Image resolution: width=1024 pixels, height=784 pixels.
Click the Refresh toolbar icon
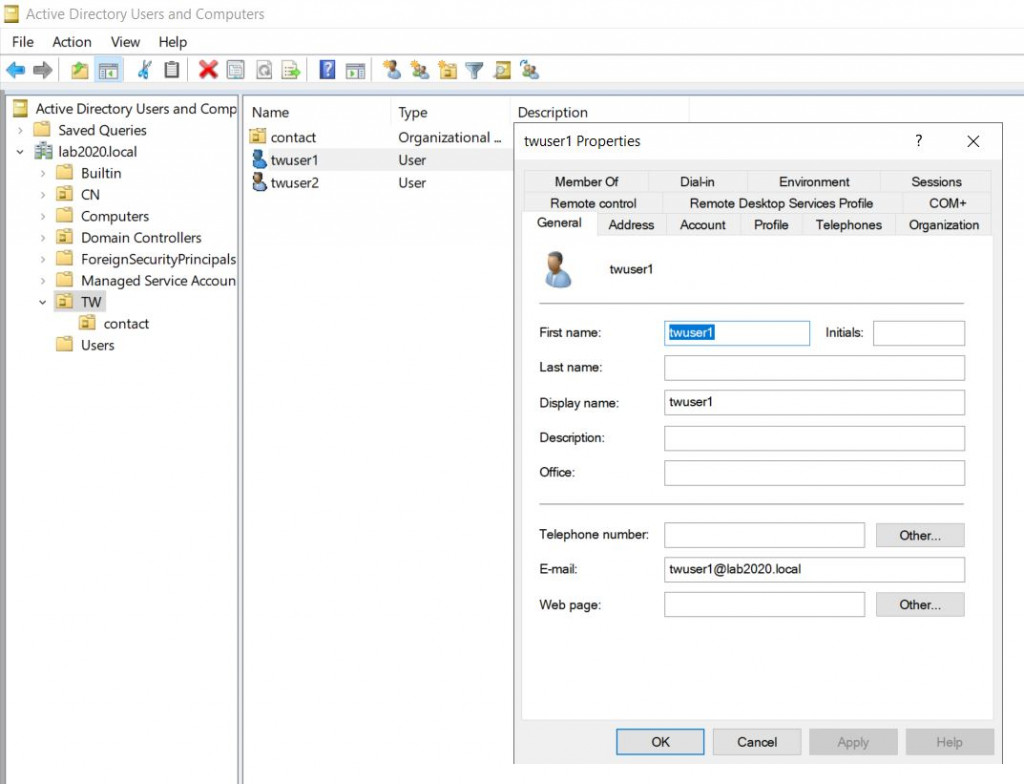pos(264,69)
